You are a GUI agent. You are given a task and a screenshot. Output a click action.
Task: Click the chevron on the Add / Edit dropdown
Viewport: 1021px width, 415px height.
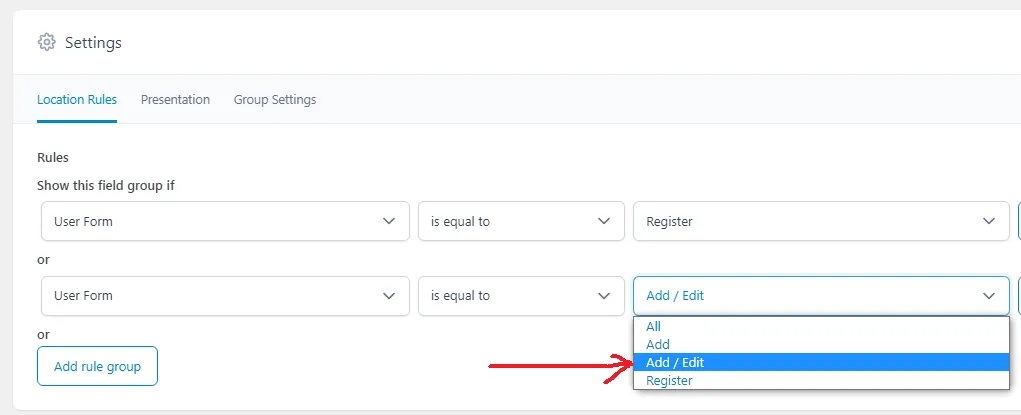[989, 296]
